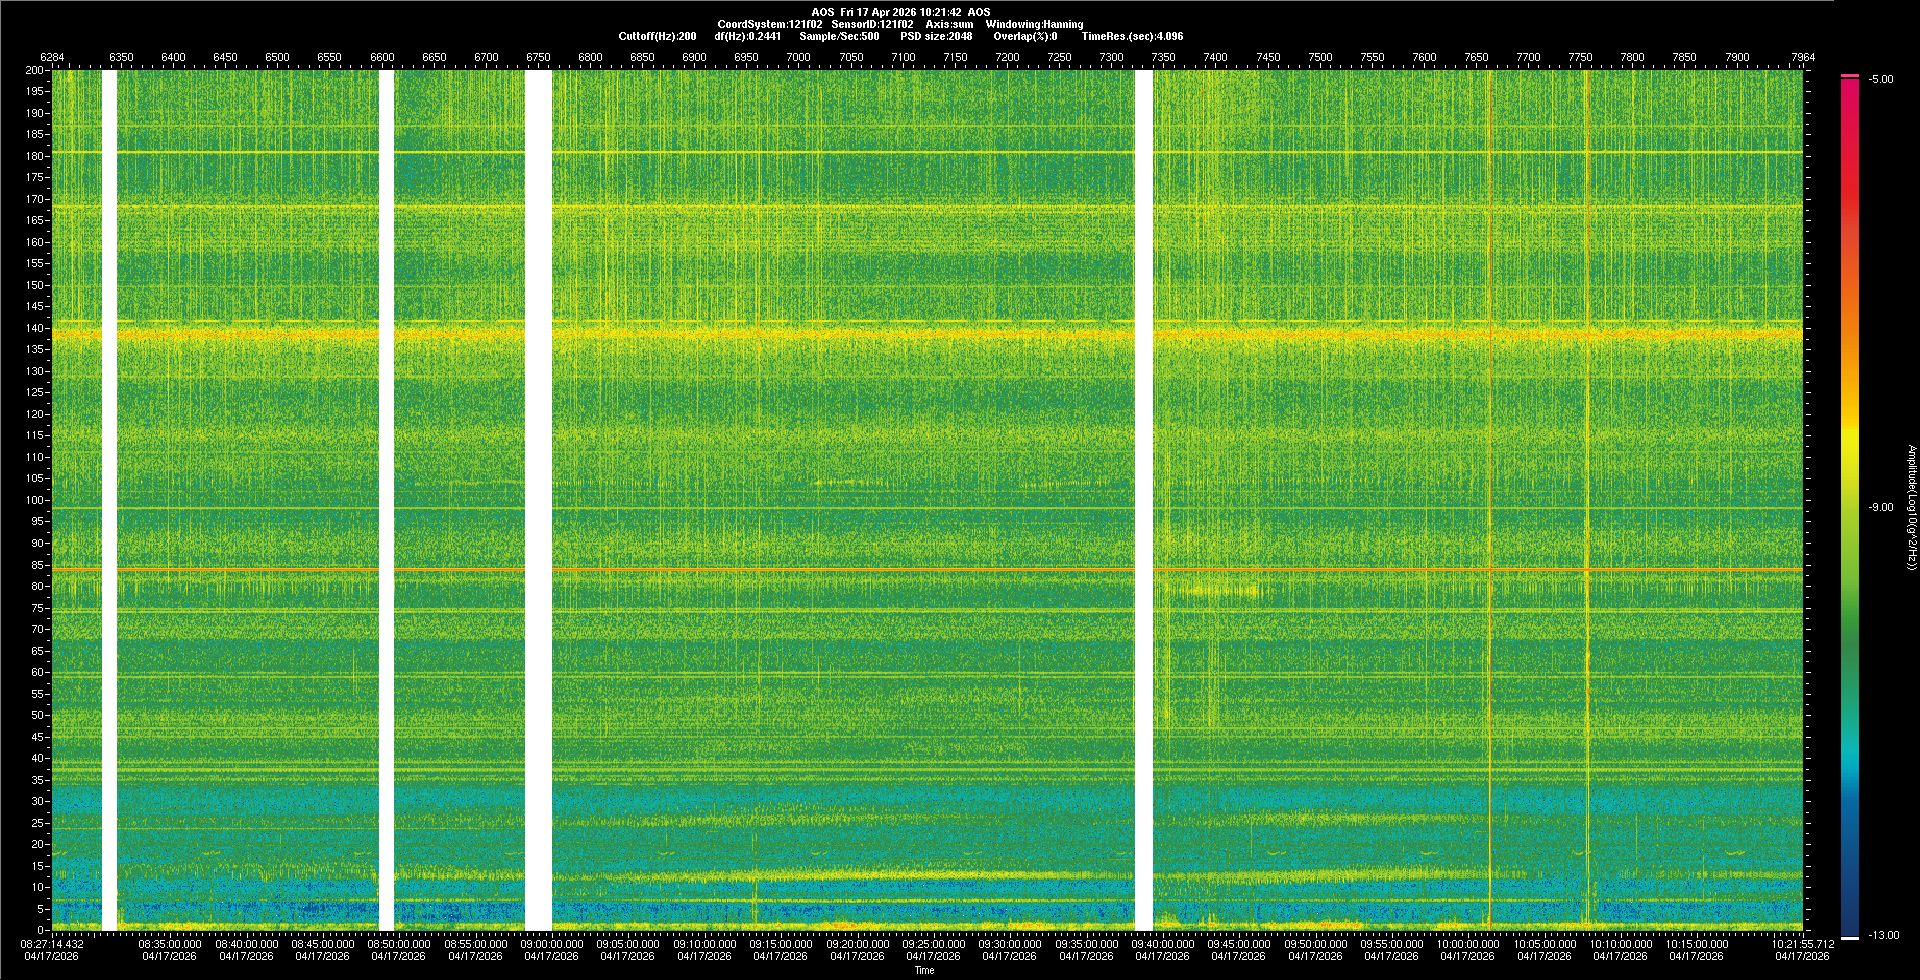This screenshot has height=980, width=1920.
Task: Select the Overlap(%):0 parameter
Action: pos(1025,37)
